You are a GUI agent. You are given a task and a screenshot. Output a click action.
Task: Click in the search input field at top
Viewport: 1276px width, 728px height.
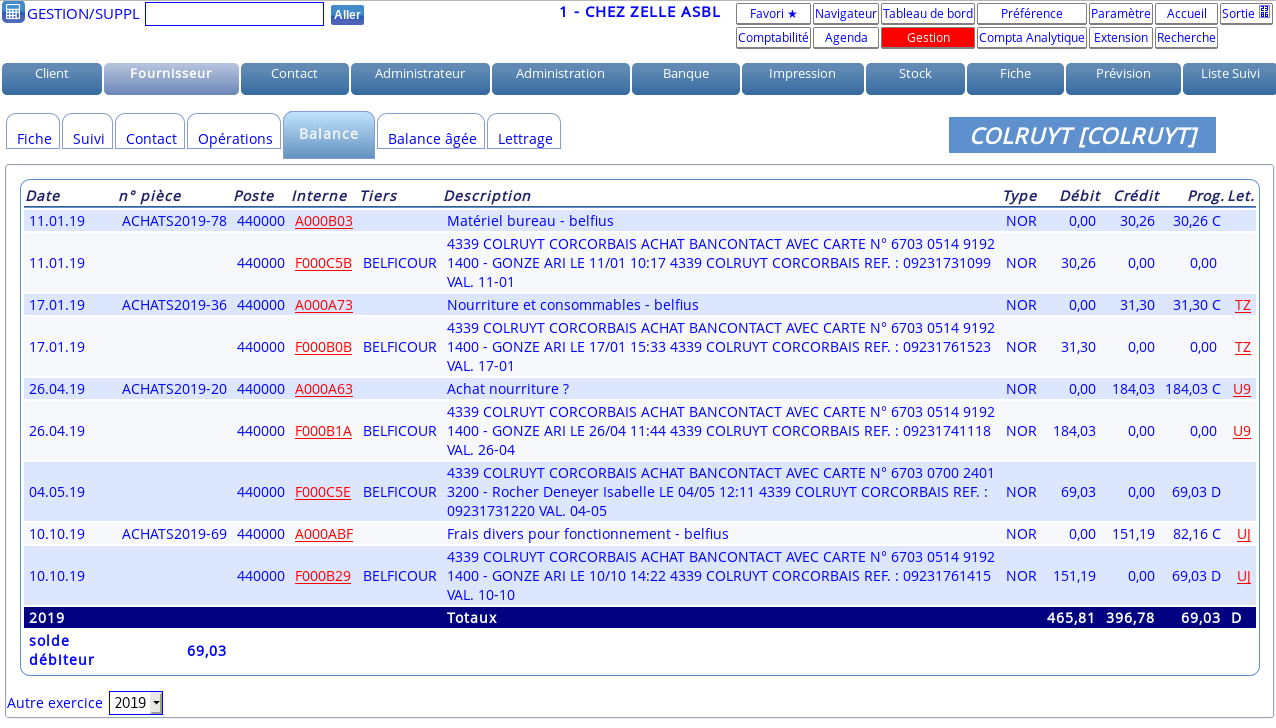[234, 14]
